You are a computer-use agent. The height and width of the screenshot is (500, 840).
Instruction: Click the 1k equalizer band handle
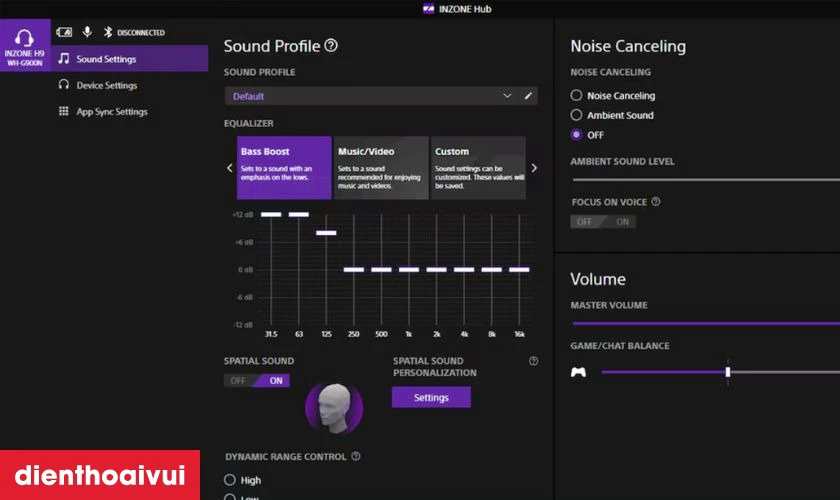[409, 270]
